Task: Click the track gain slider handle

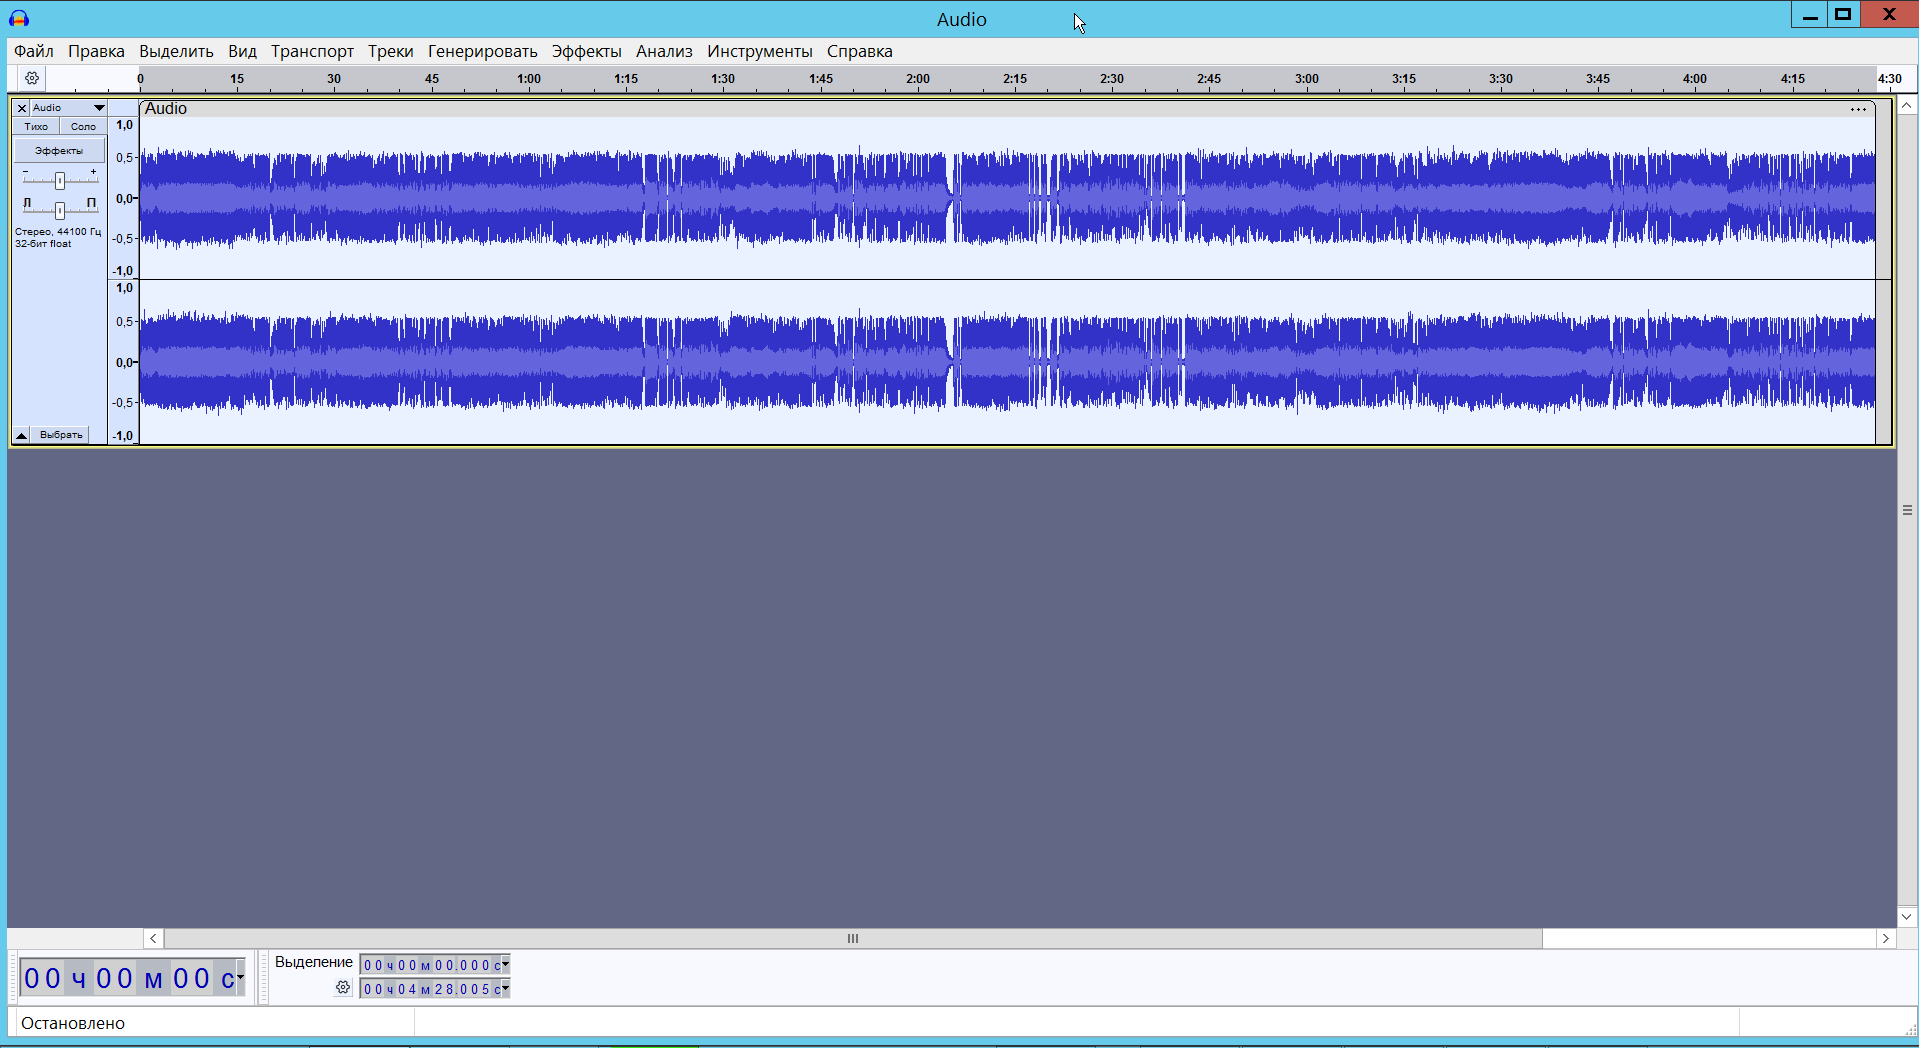Action: click(x=60, y=181)
